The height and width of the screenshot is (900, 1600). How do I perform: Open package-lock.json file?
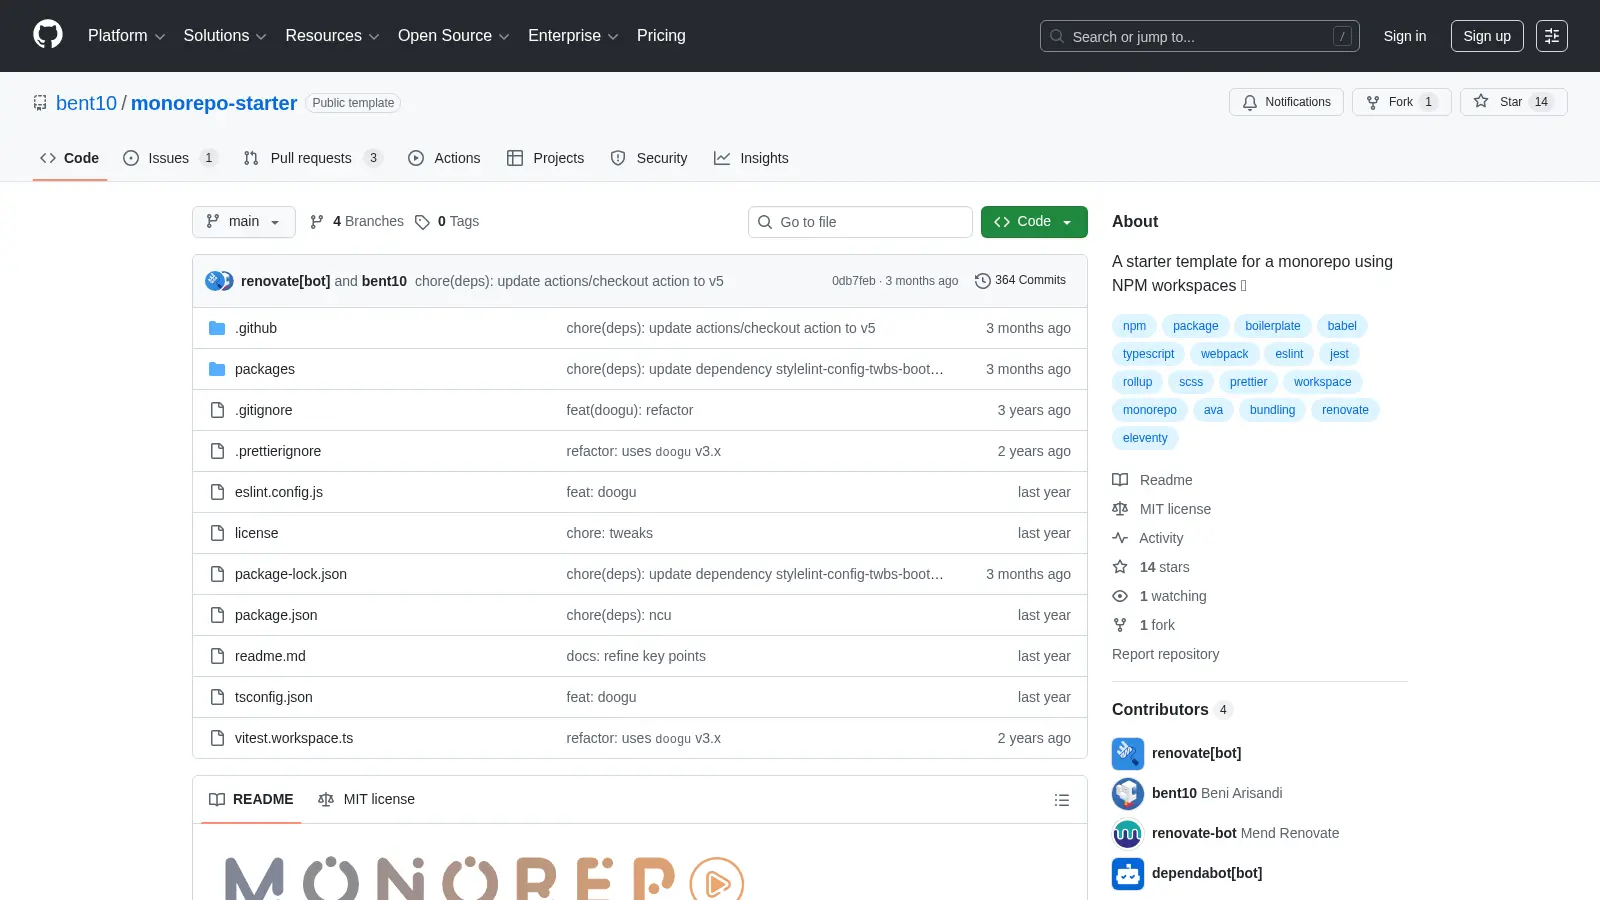point(291,574)
